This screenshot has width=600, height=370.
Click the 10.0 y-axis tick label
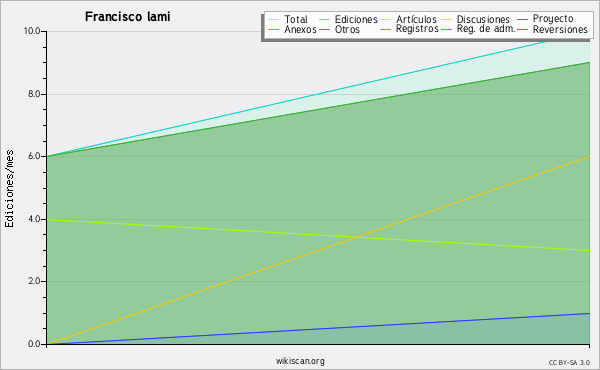(32, 31)
